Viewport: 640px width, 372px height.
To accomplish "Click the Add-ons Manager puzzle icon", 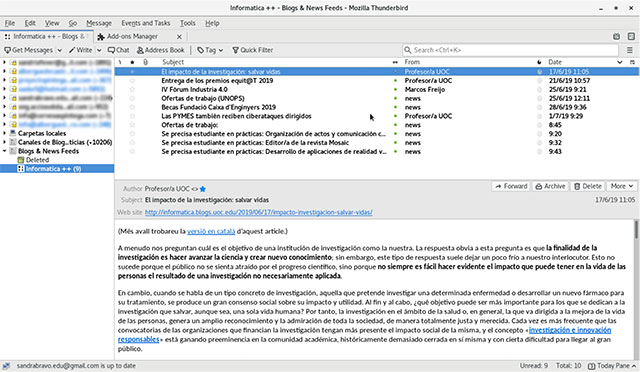I will (101, 37).
